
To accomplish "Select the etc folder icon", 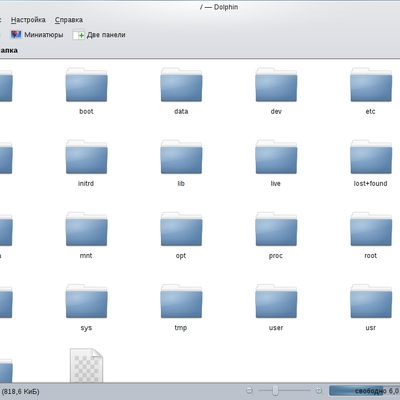I will click(371, 85).
